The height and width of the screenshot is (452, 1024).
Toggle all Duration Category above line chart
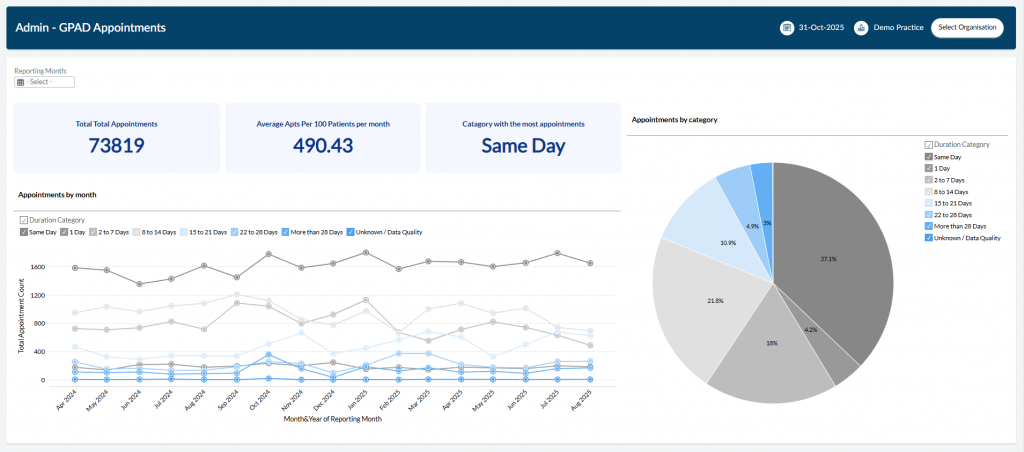(23, 220)
